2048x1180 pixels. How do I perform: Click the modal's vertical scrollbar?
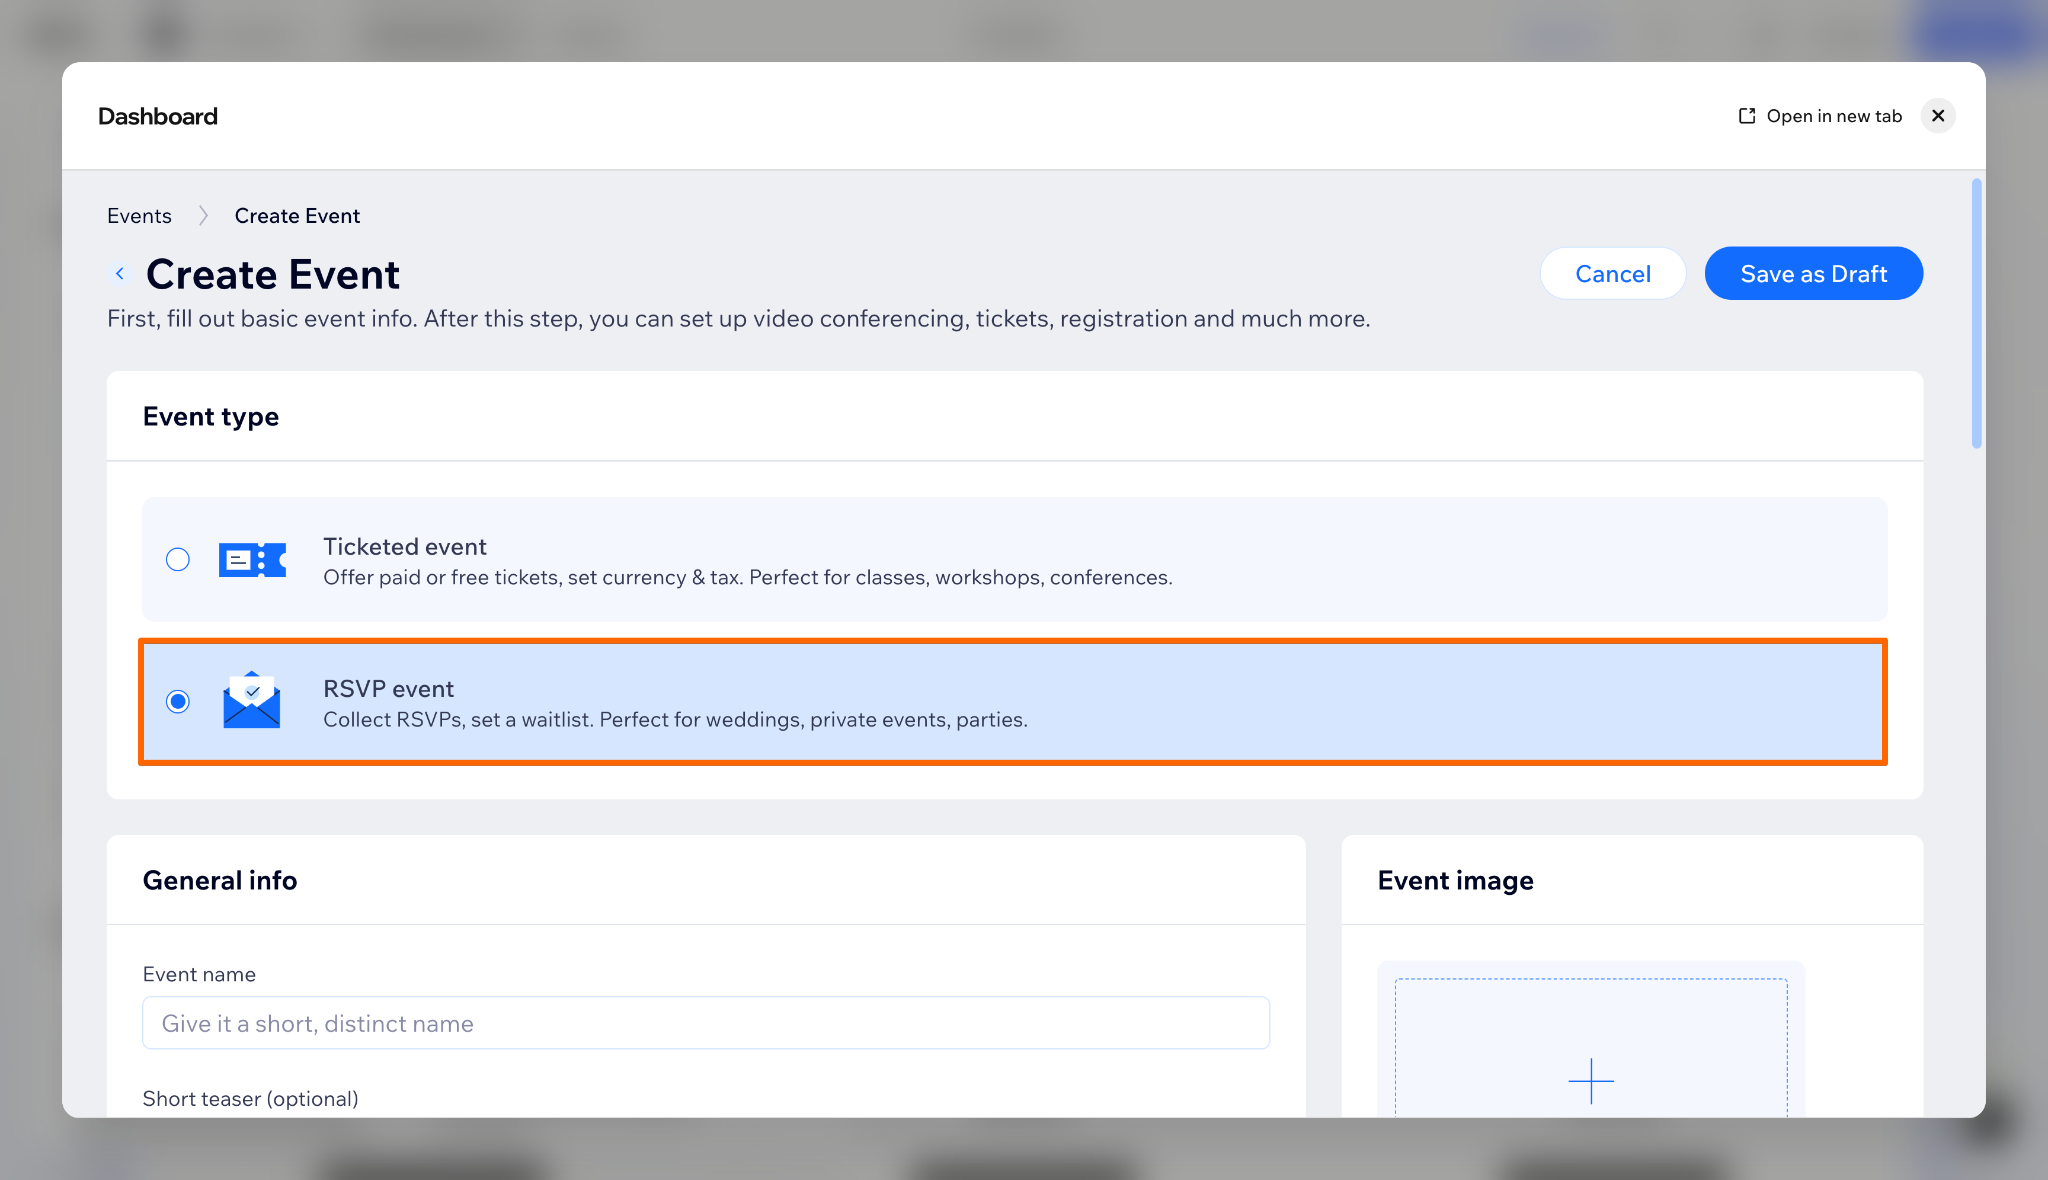click(x=1976, y=314)
